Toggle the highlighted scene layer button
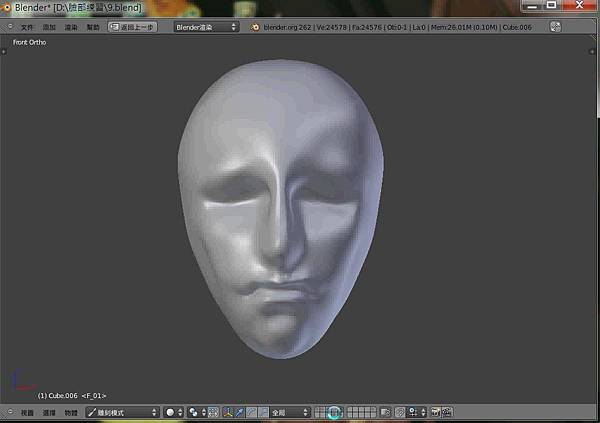 point(334,412)
